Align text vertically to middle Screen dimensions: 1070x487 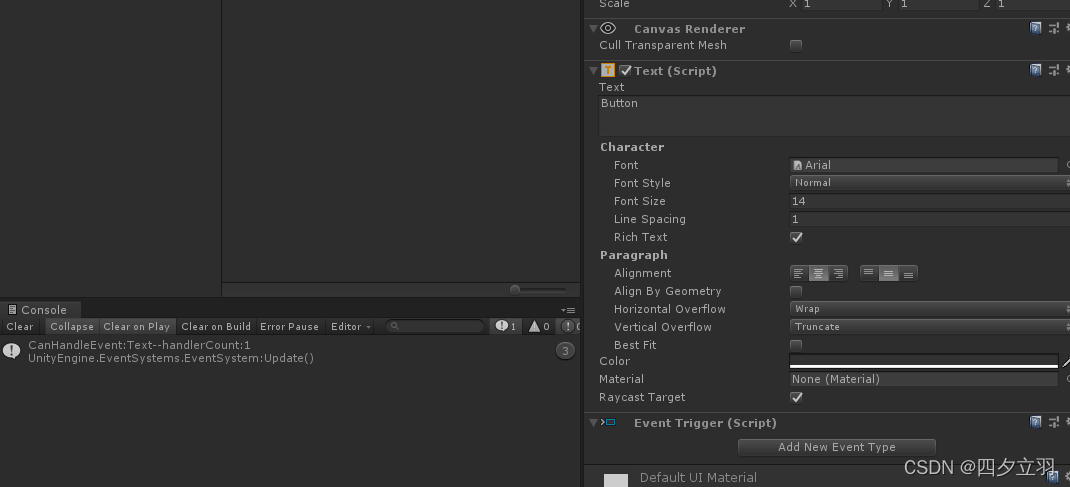pyautogui.click(x=888, y=274)
